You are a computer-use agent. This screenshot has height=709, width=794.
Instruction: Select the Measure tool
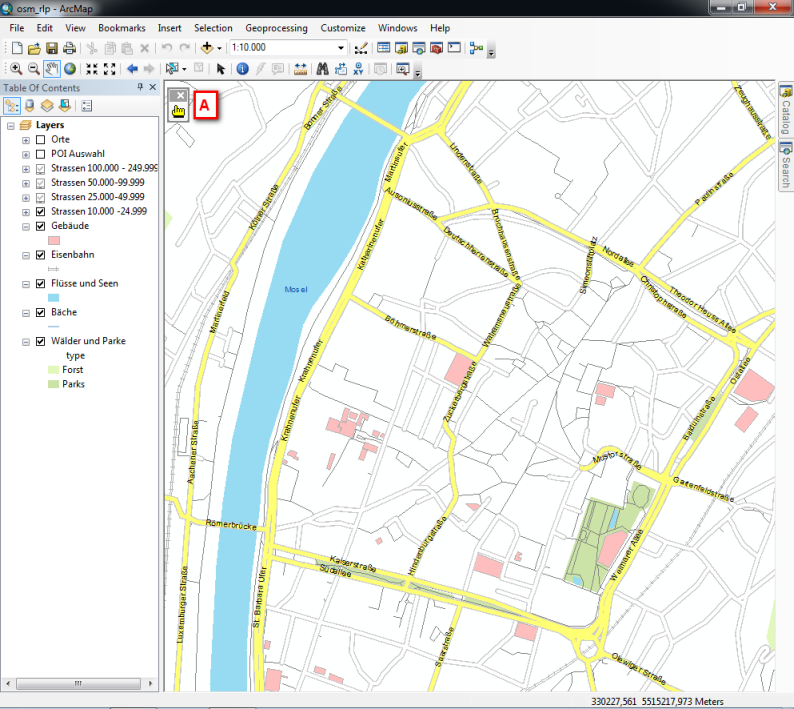[x=300, y=69]
